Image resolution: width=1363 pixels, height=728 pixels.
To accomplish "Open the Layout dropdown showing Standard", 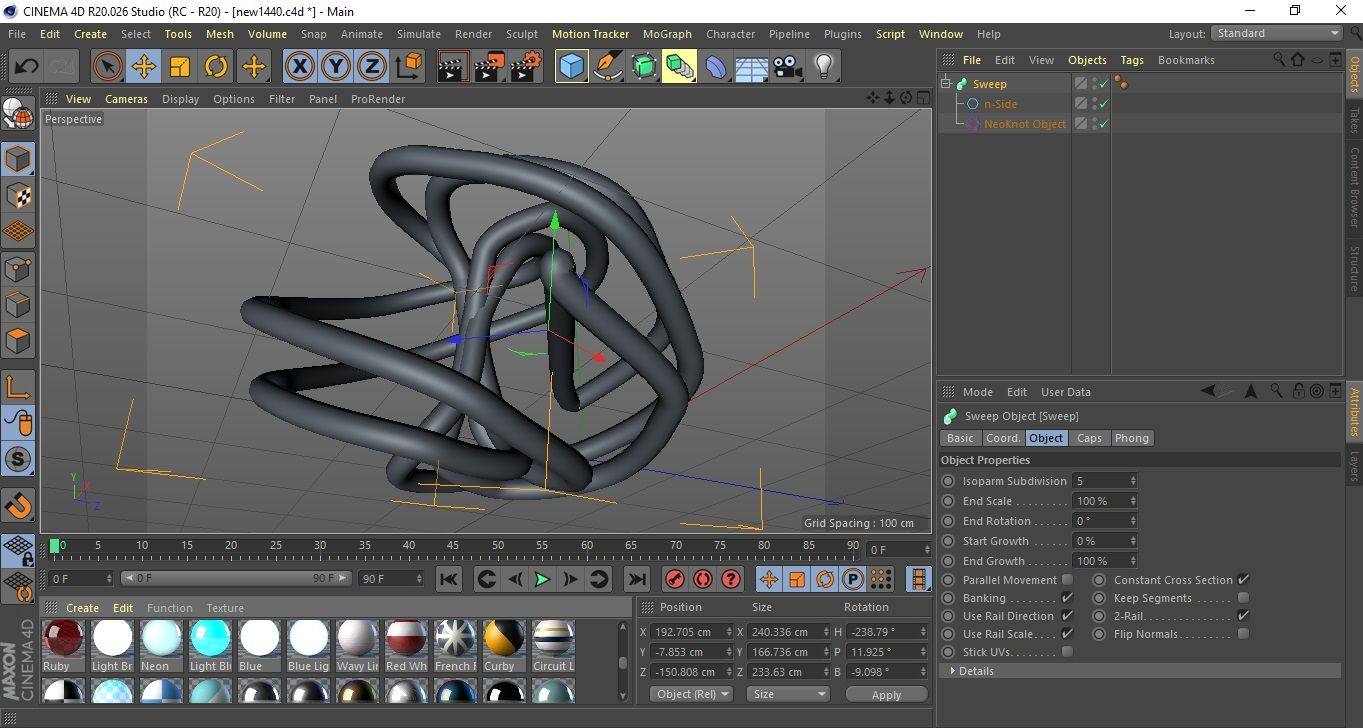I will pos(1277,33).
